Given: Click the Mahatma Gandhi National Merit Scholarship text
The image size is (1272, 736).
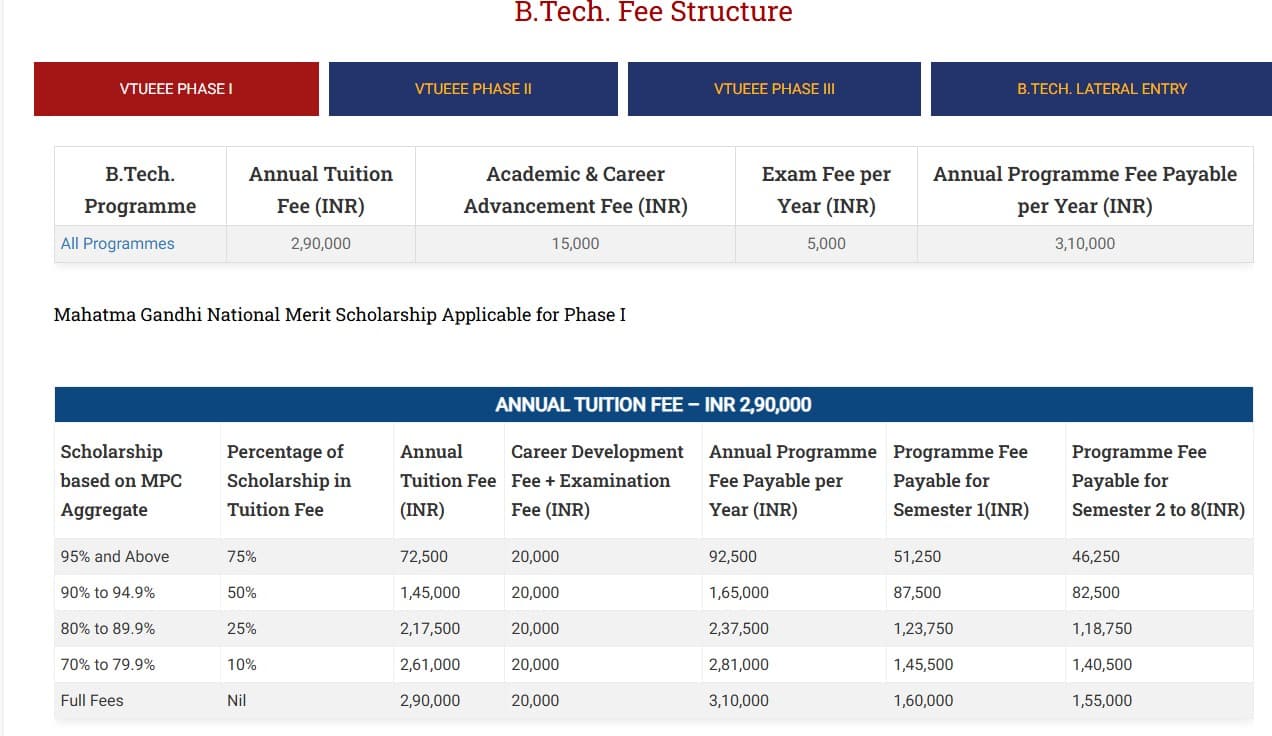Looking at the screenshot, I should [x=340, y=315].
